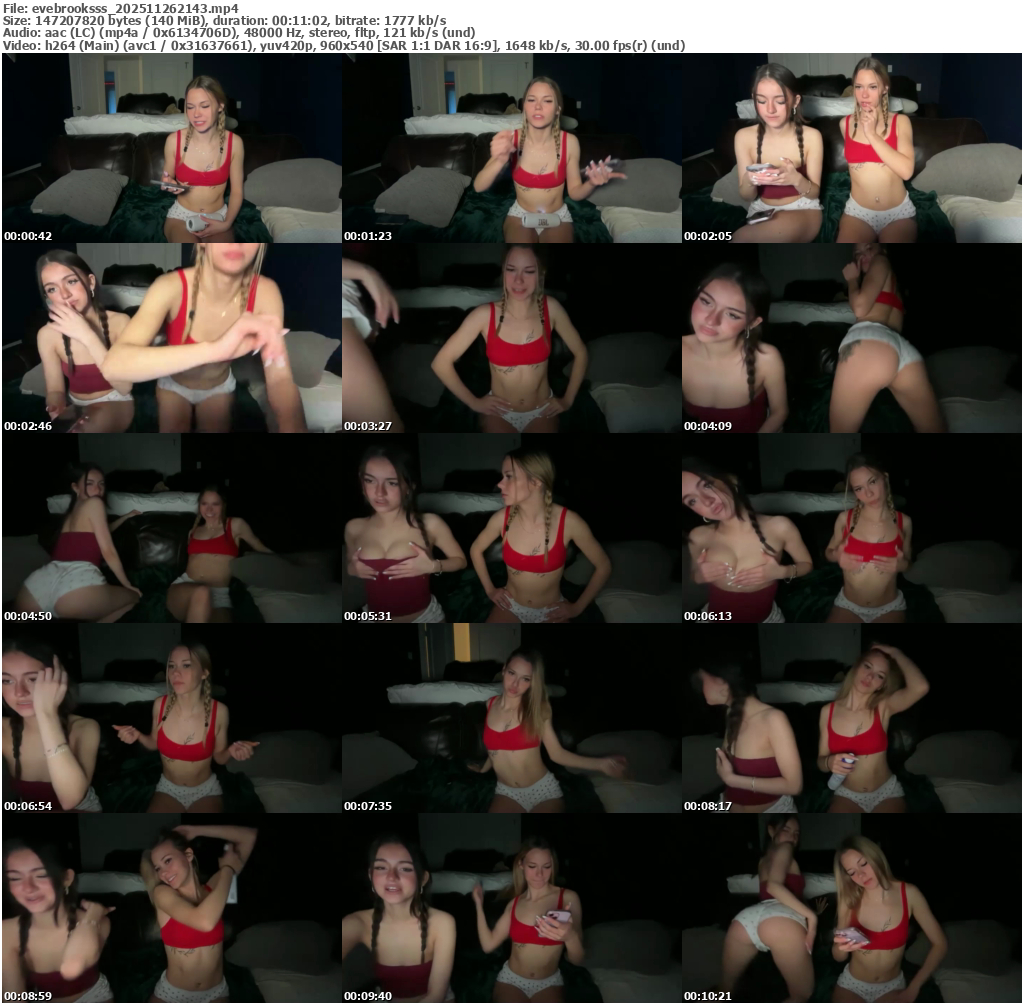Select the frame timestamped 00:09:40

pos(511,908)
